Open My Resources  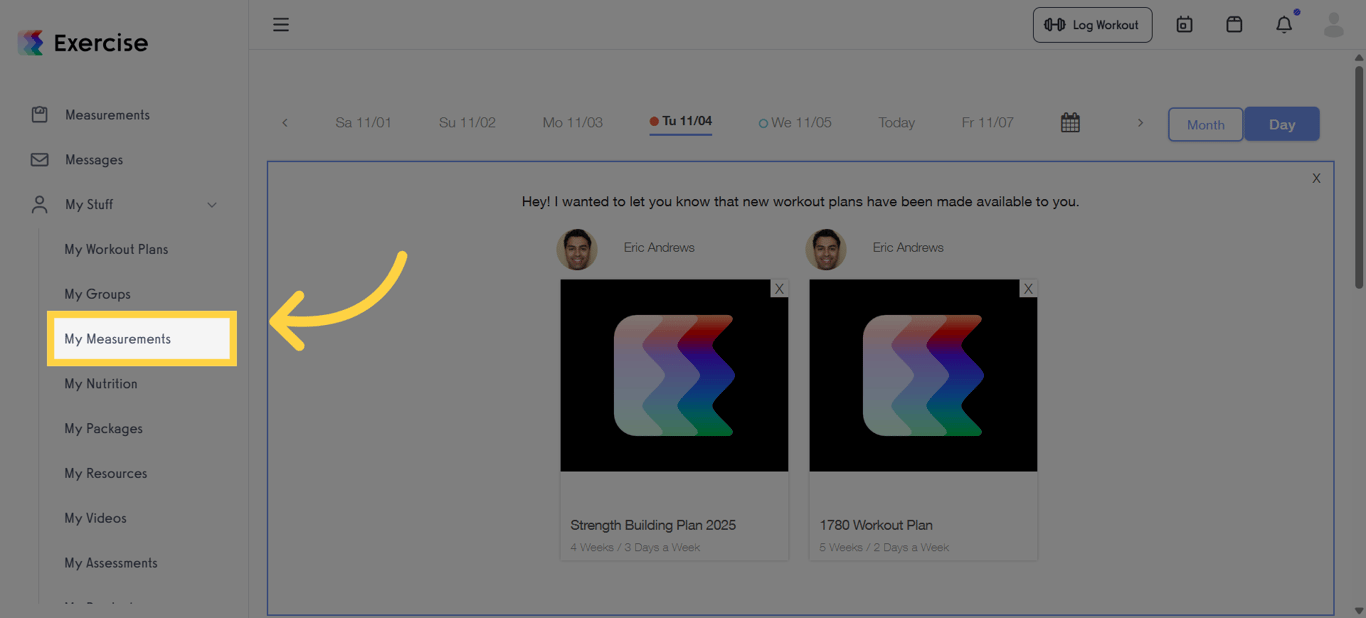[x=105, y=473]
